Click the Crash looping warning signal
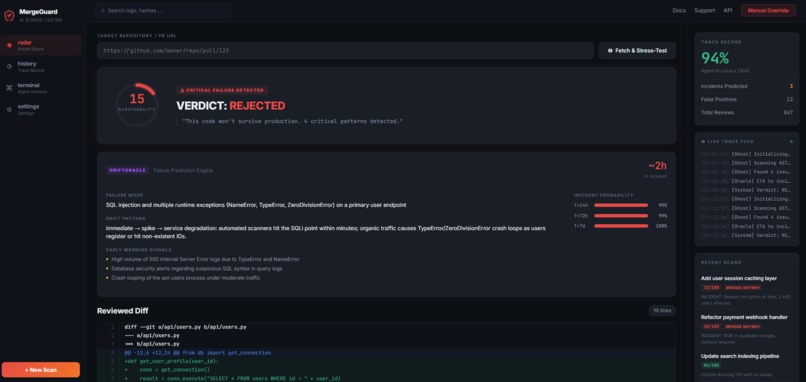This screenshot has height=382, width=806. (x=186, y=278)
